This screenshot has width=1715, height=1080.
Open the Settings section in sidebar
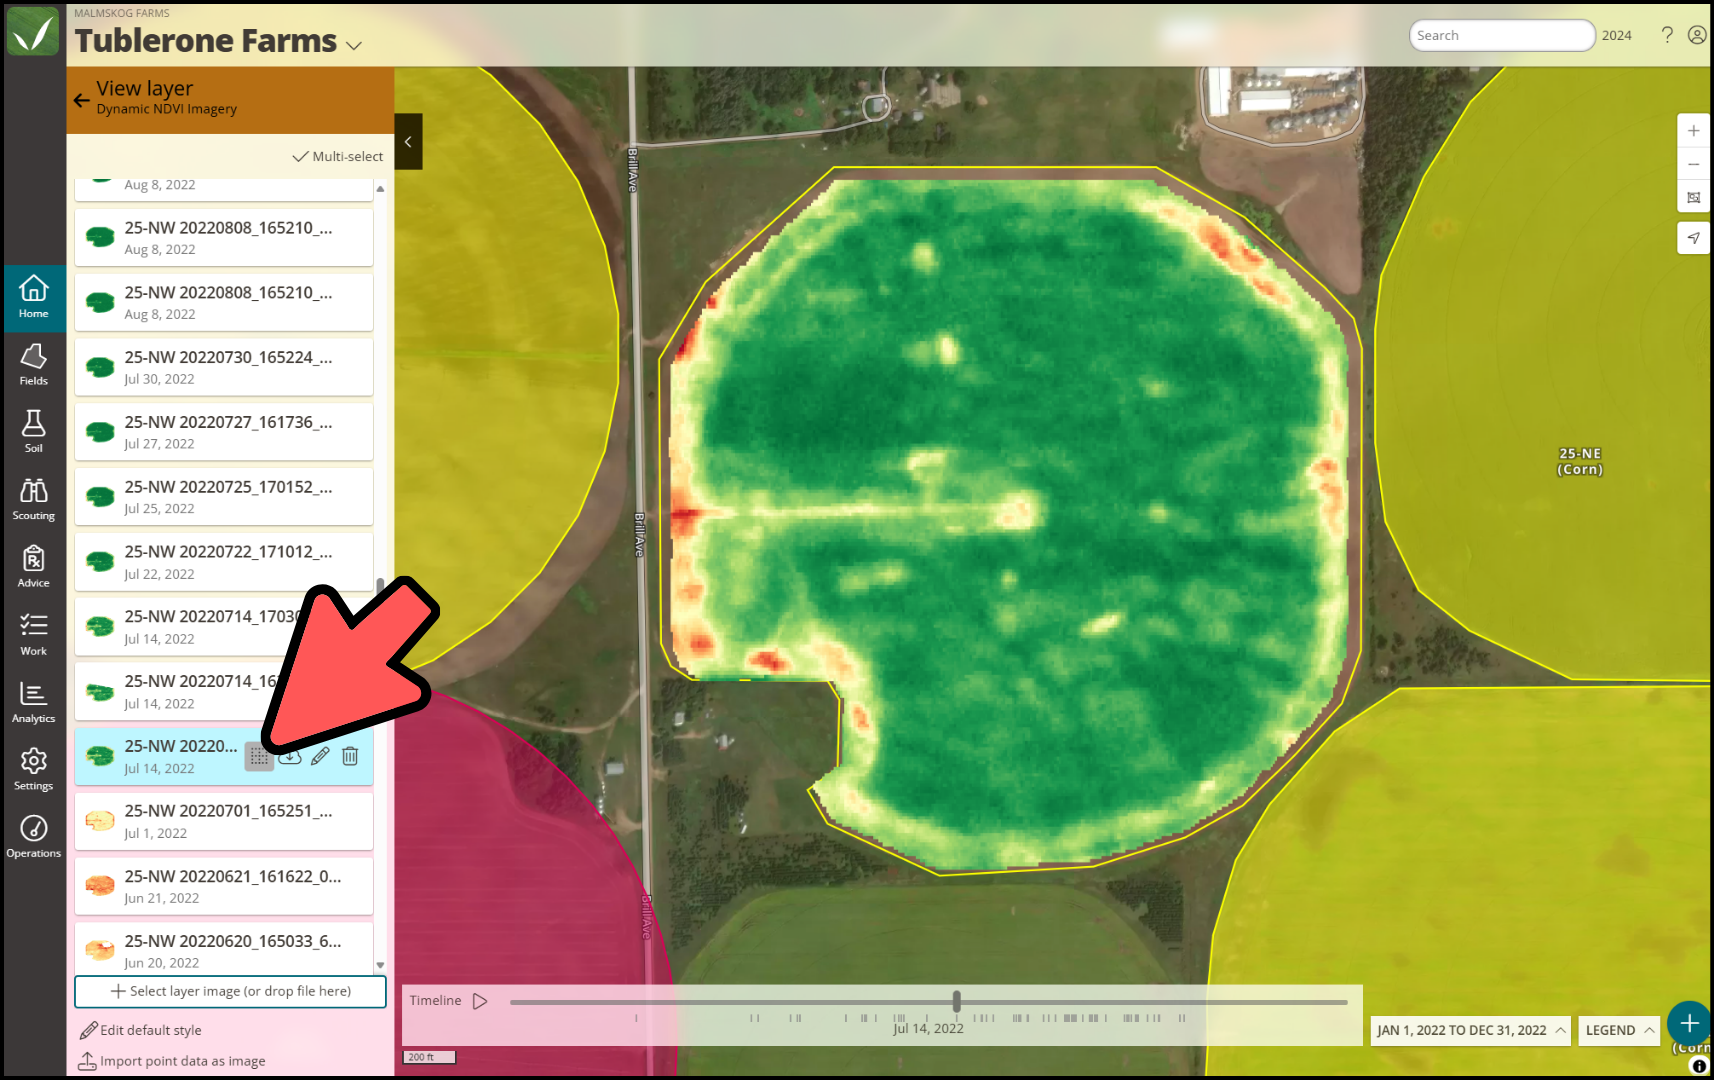click(33, 769)
